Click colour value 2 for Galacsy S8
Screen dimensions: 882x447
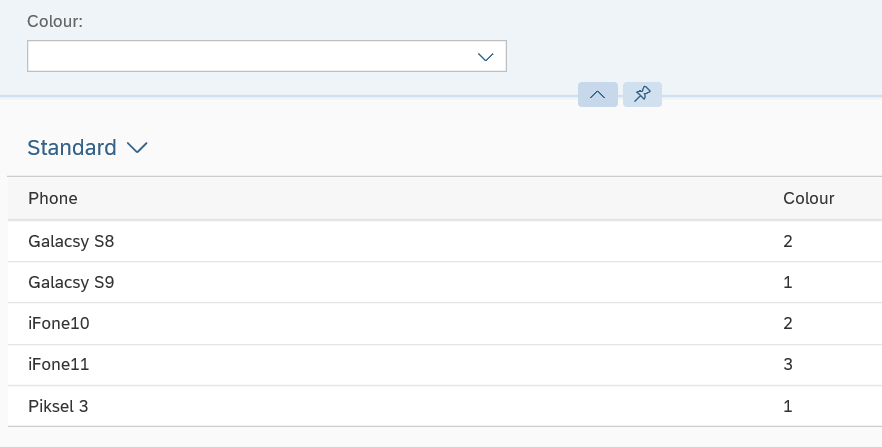click(x=788, y=241)
